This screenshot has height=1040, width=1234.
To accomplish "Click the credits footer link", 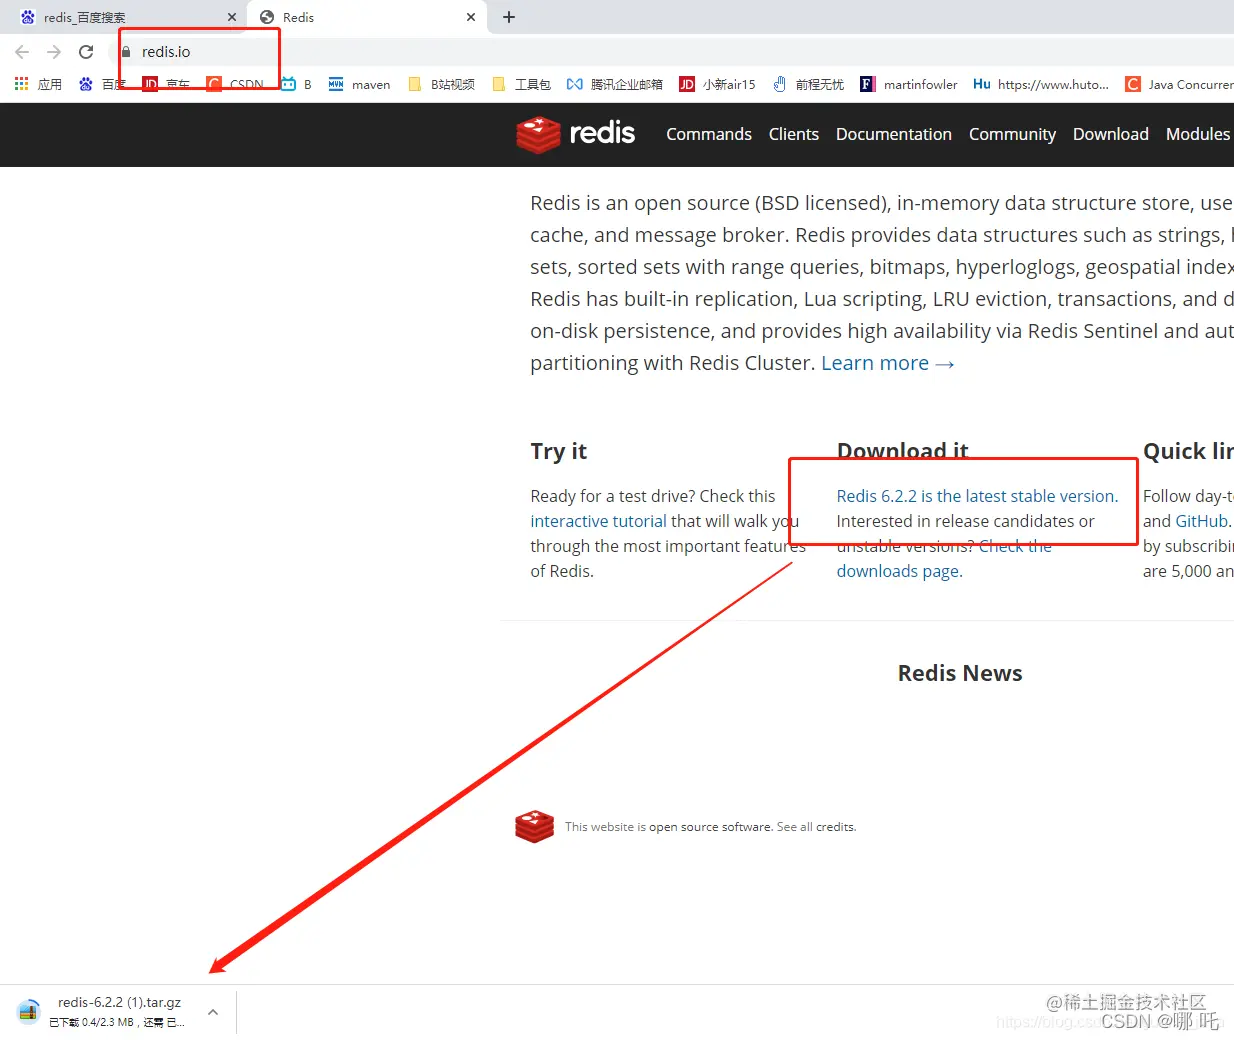I will click(835, 827).
